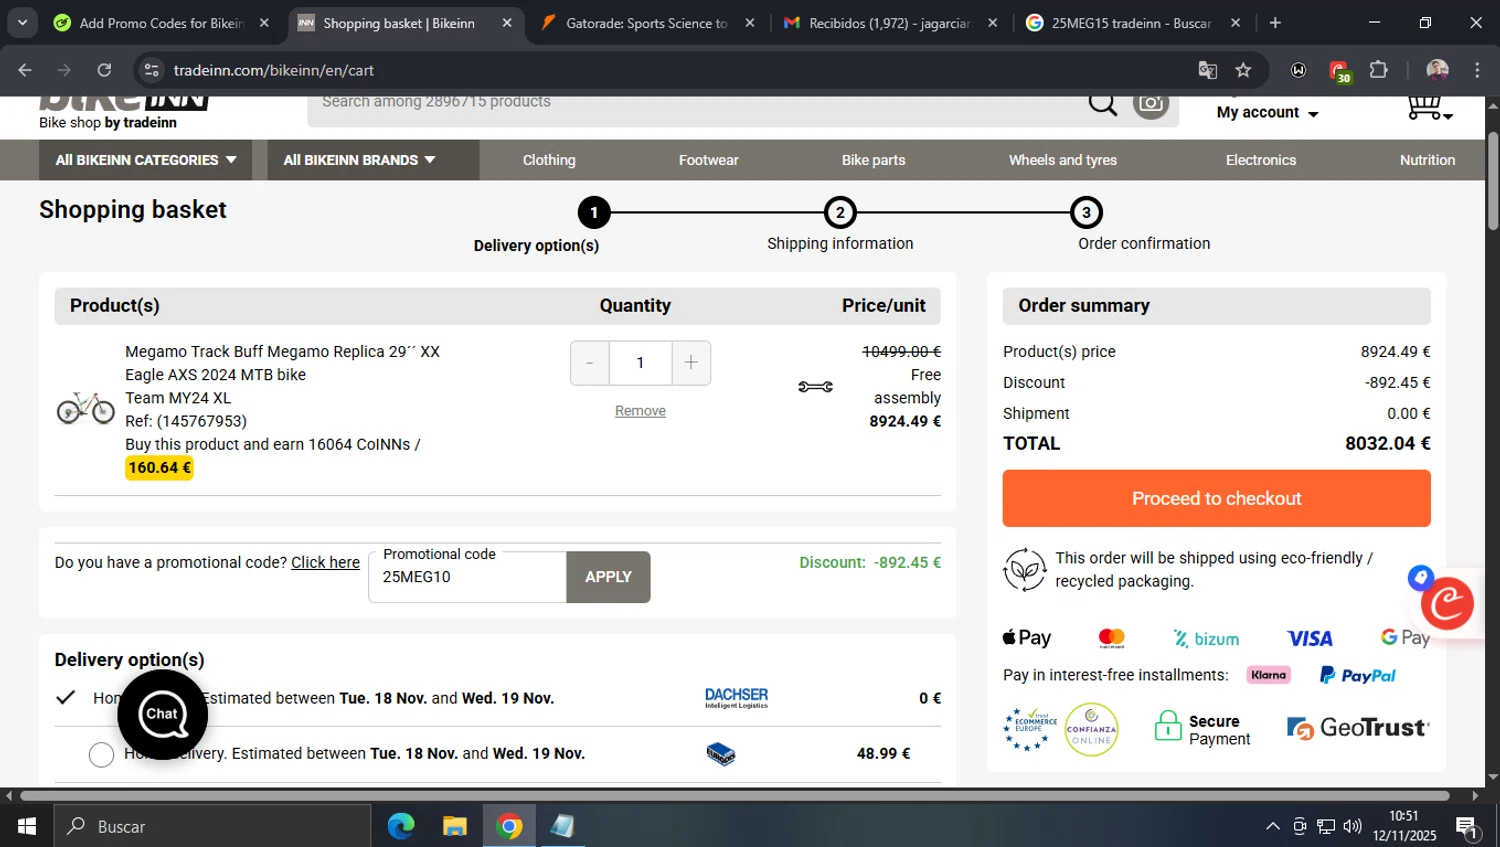Open the Nutrition menu
Viewport: 1500px width, 847px height.
pos(1427,160)
